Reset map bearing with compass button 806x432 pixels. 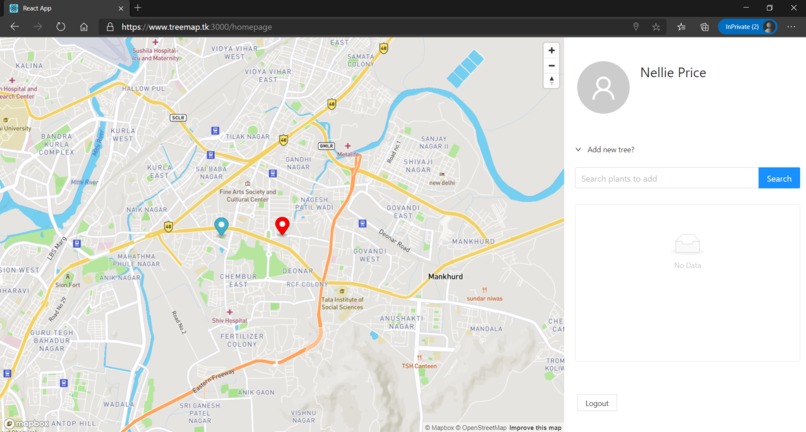click(x=551, y=81)
